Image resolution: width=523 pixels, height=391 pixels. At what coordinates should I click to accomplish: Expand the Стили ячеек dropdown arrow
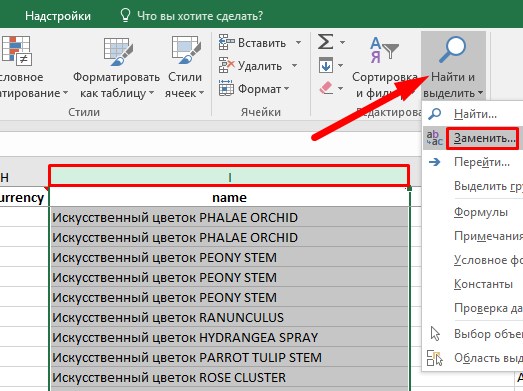tap(201, 93)
